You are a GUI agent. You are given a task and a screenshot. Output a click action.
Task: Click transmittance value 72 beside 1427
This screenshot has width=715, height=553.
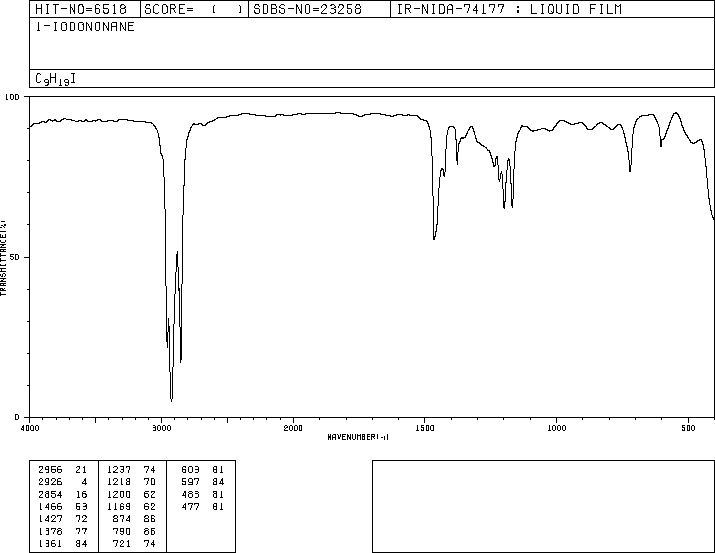pos(81,519)
